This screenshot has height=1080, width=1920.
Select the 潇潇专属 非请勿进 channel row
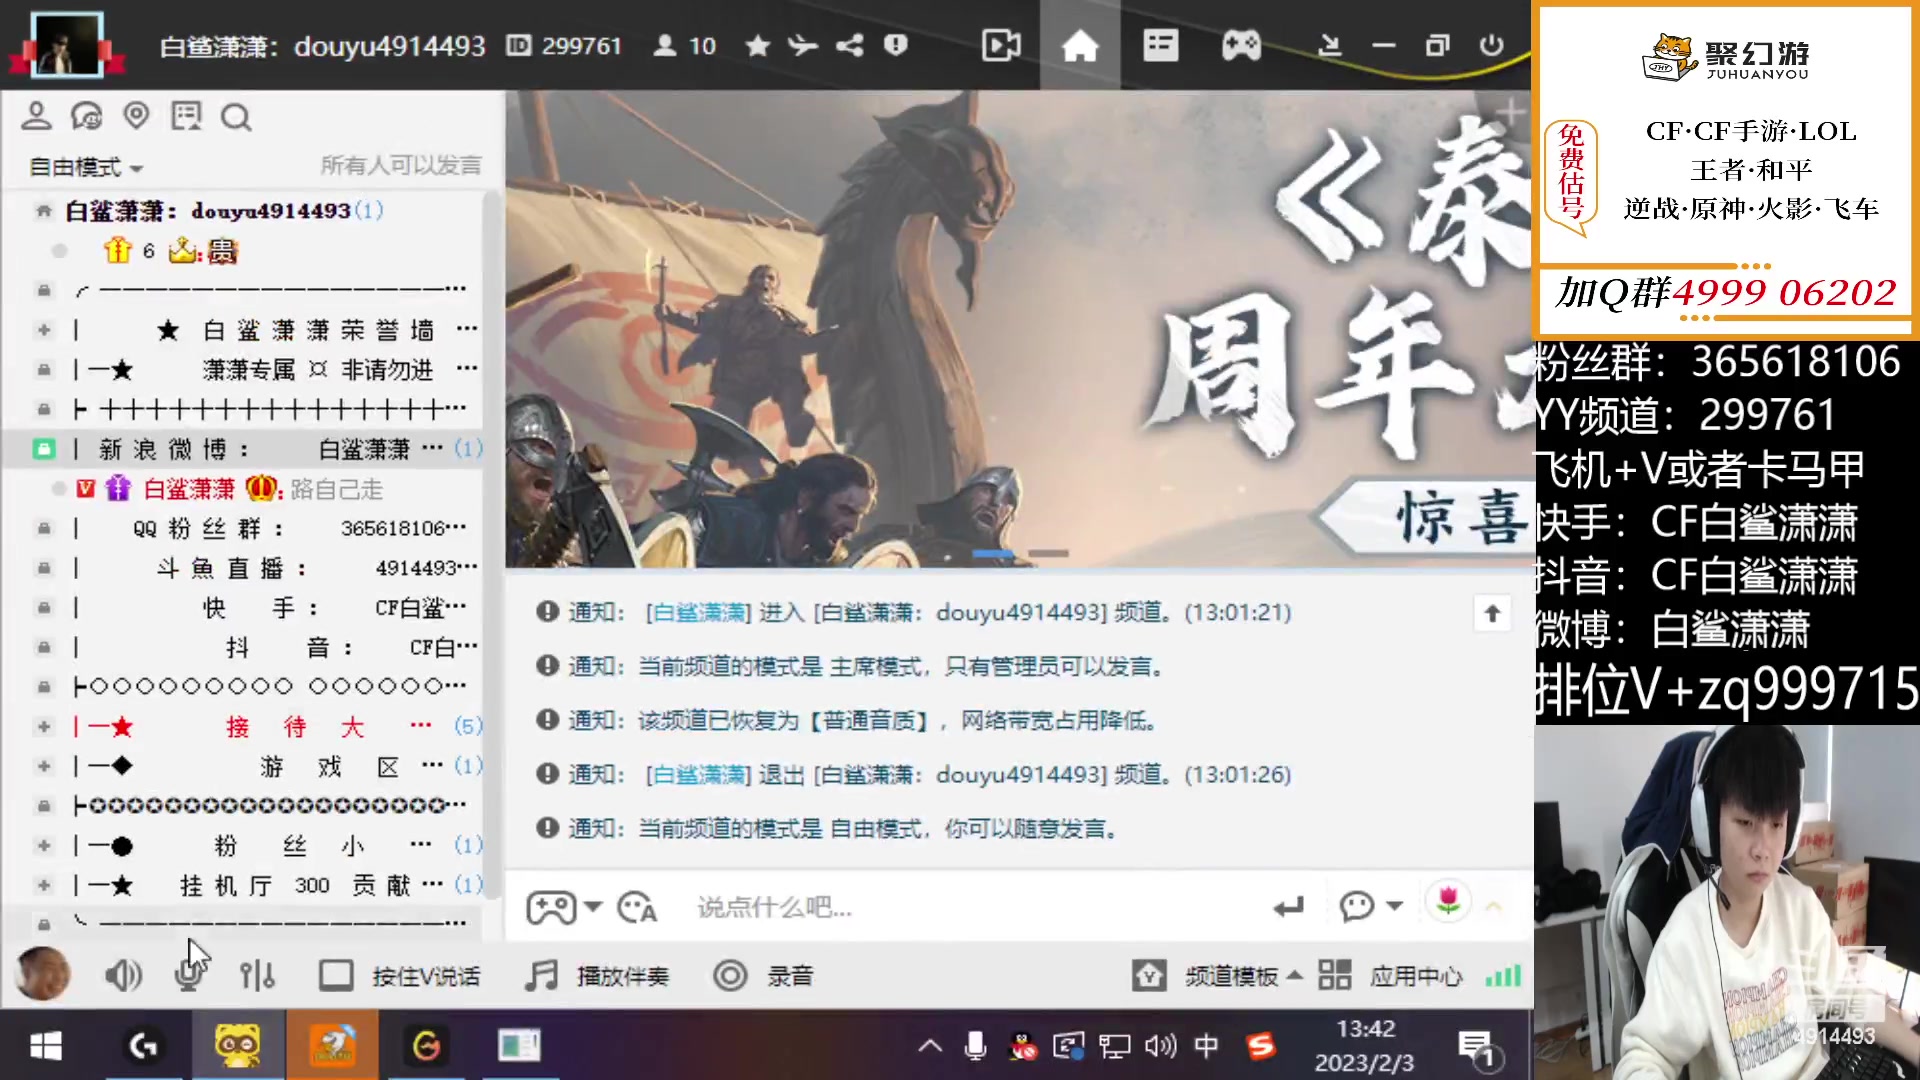pyautogui.click(x=243, y=369)
